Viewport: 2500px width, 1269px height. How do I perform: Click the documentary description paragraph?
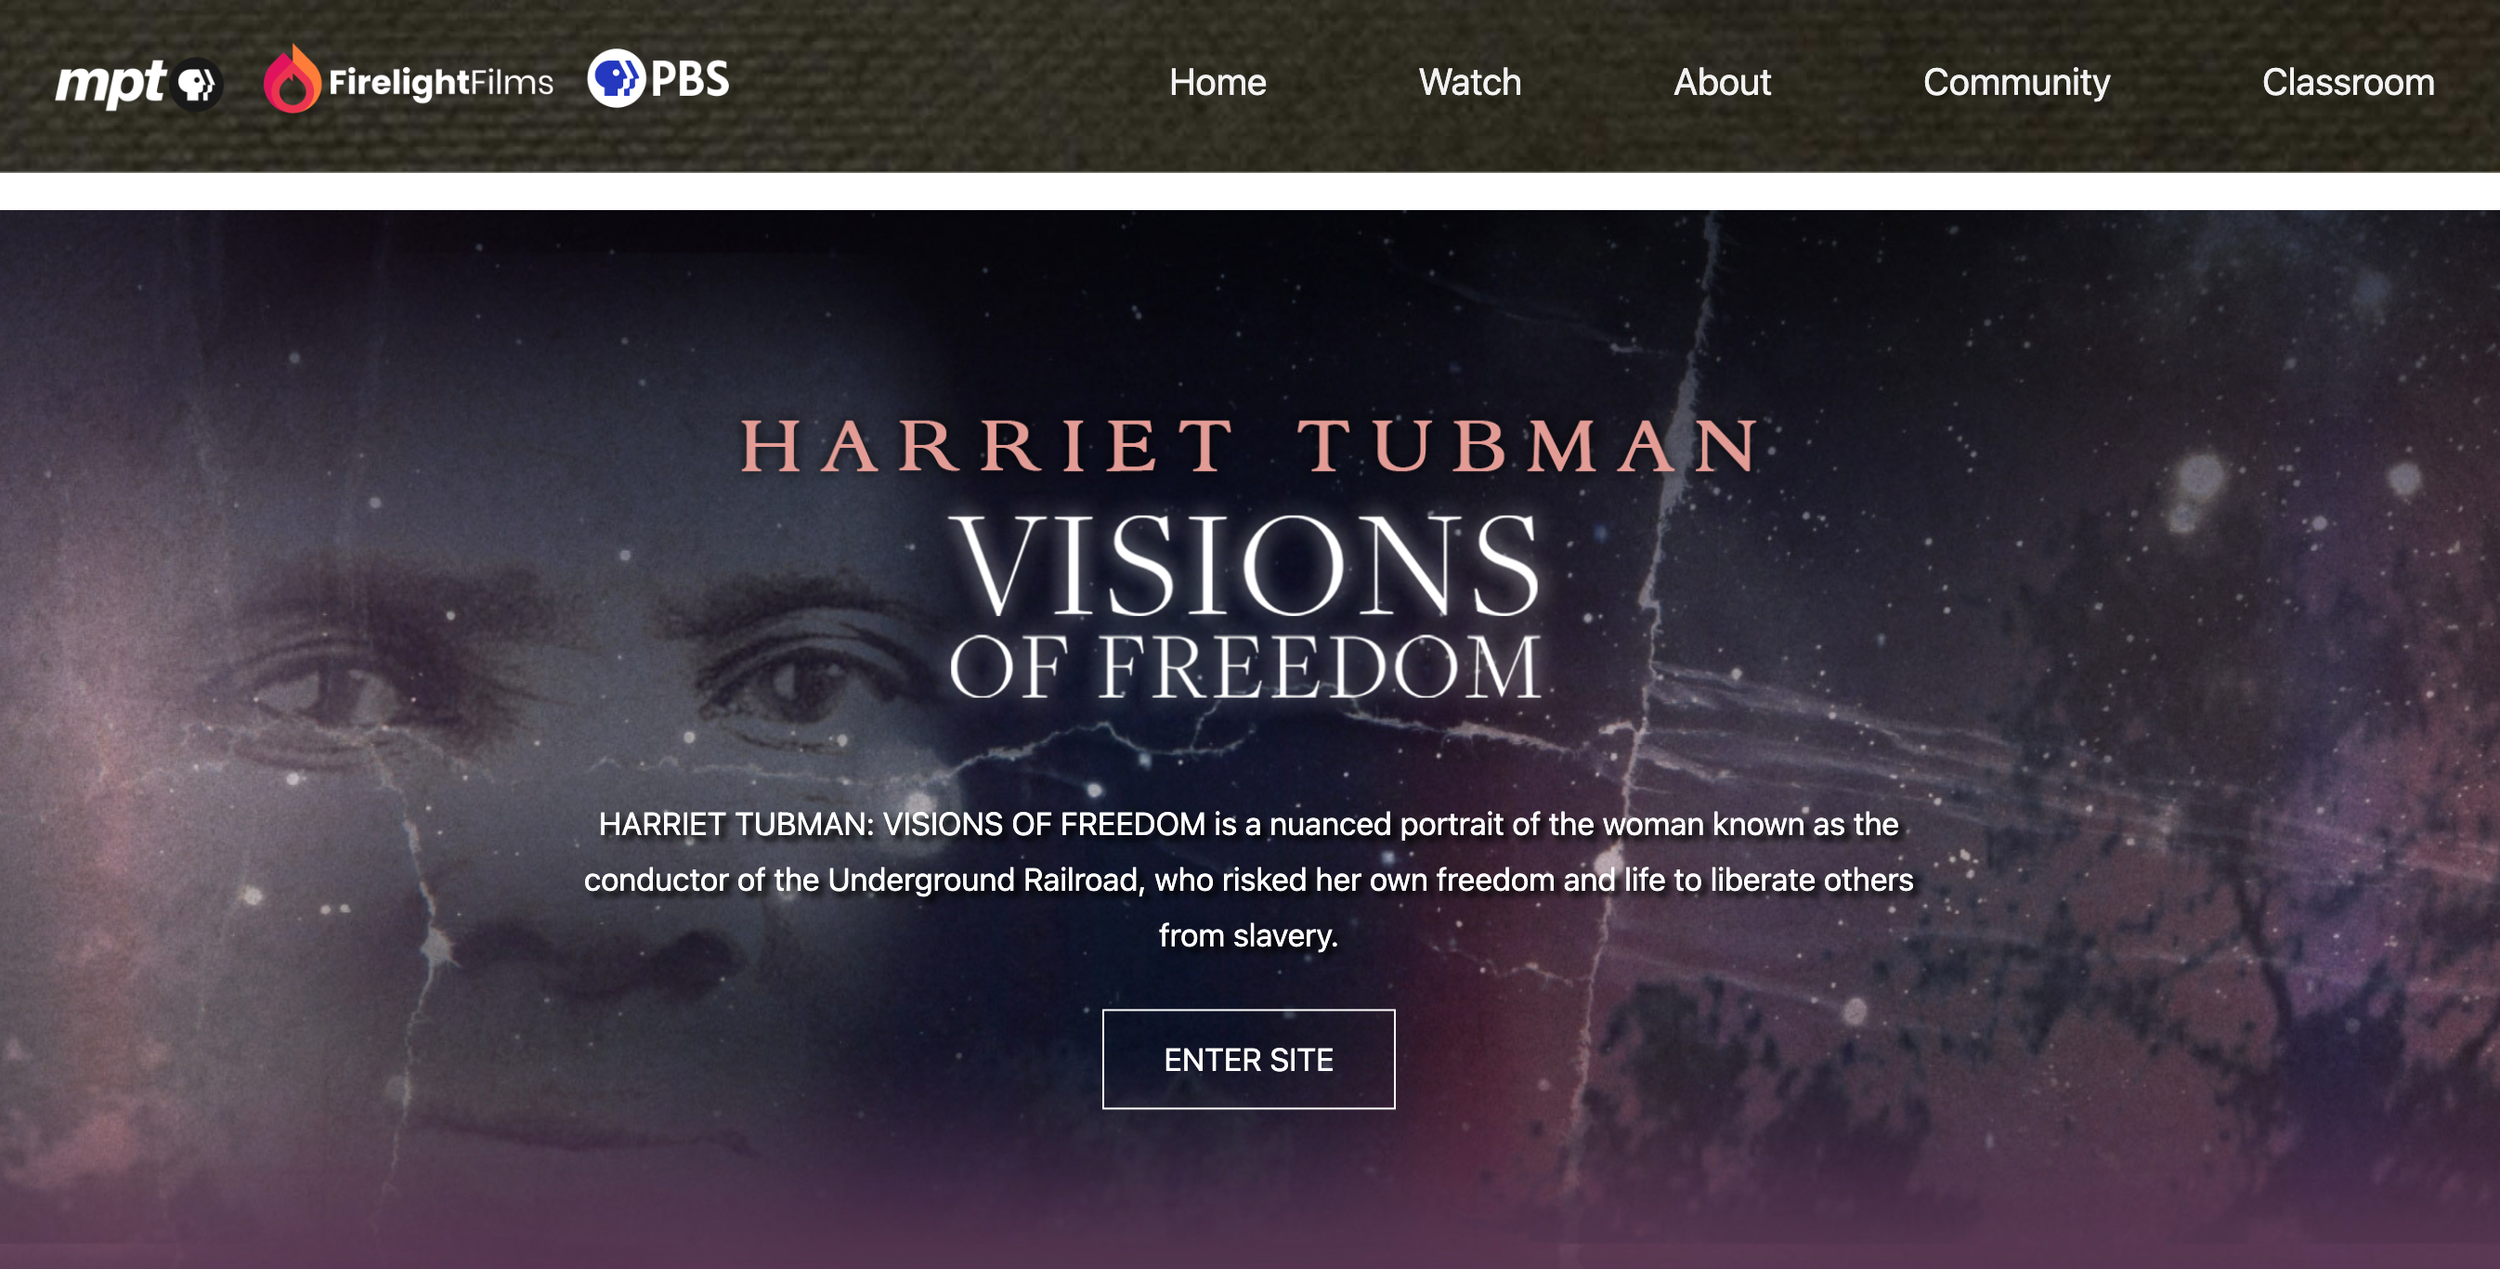tap(1248, 879)
